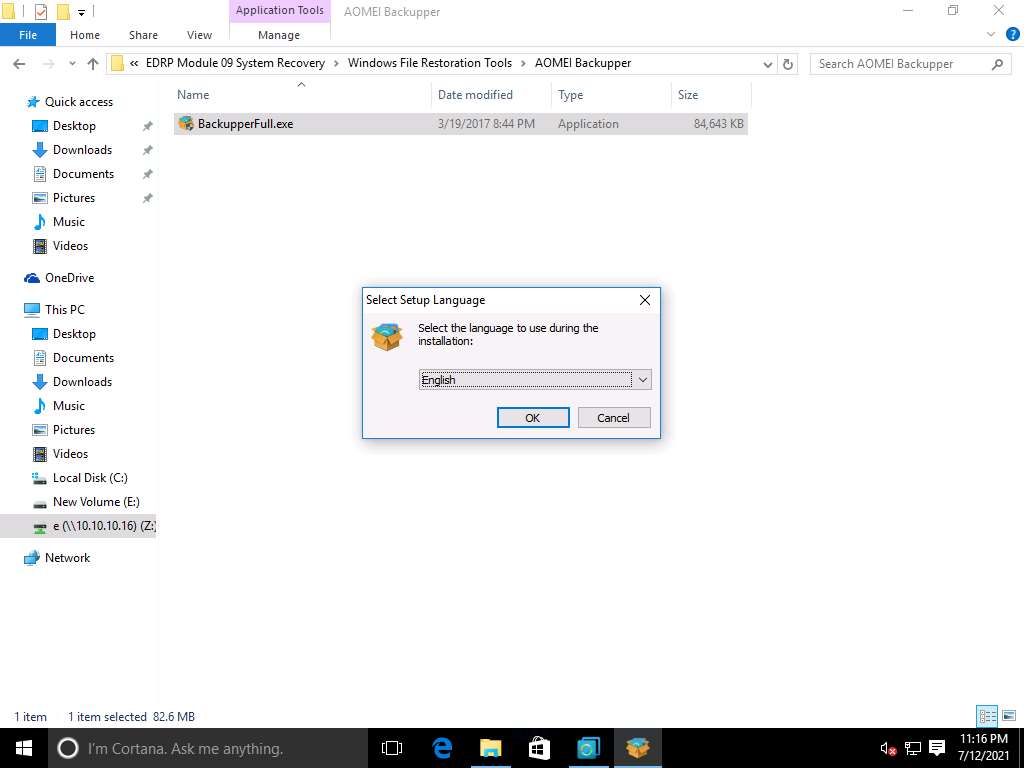Select This PC in navigation pane
Viewport: 1024px width, 768px height.
pyautogui.click(x=64, y=310)
